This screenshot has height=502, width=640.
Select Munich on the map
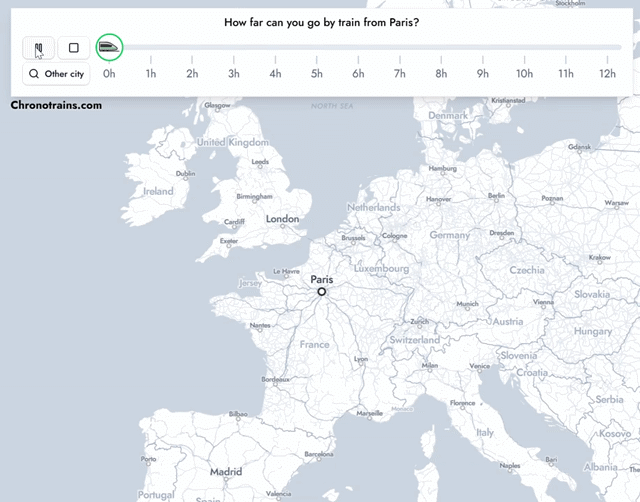(467, 304)
